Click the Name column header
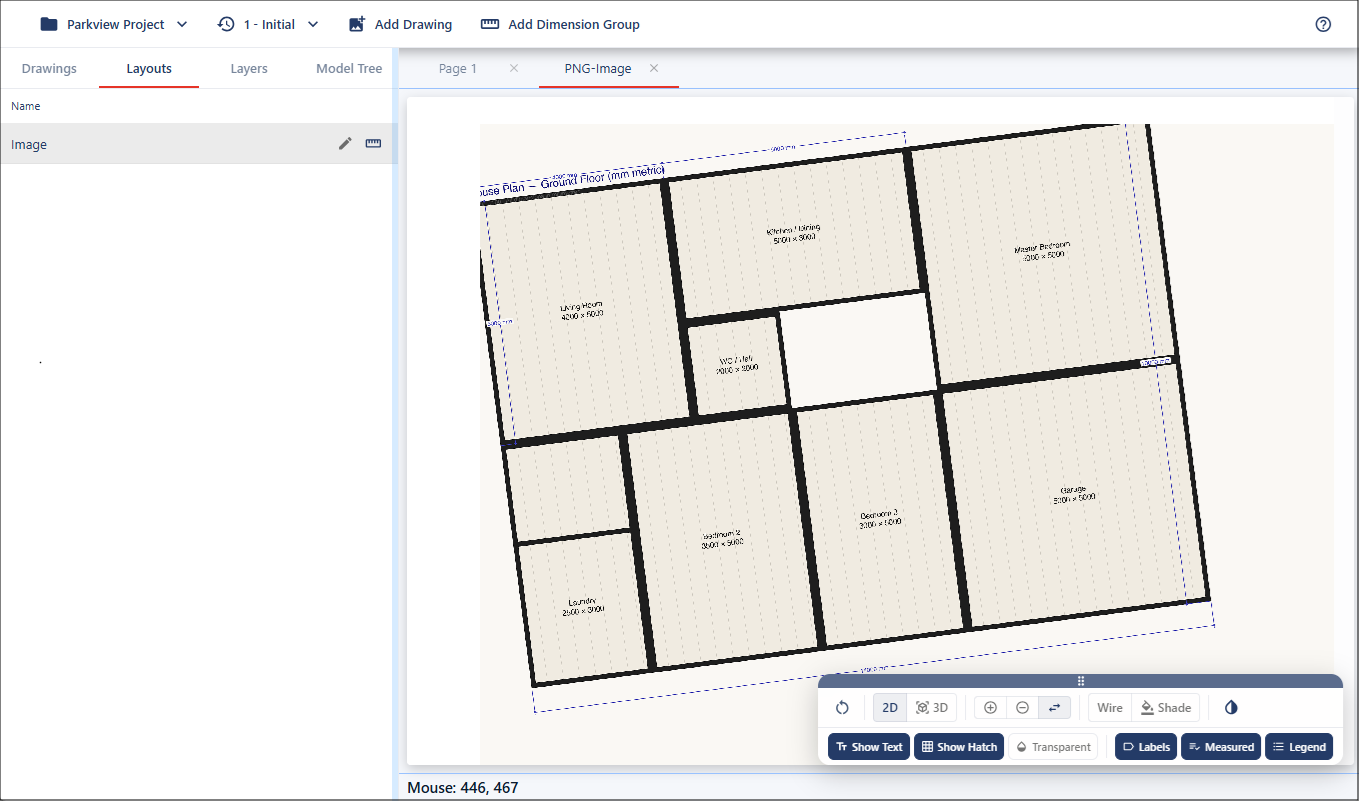Image resolution: width=1359 pixels, height=801 pixels. pos(26,106)
